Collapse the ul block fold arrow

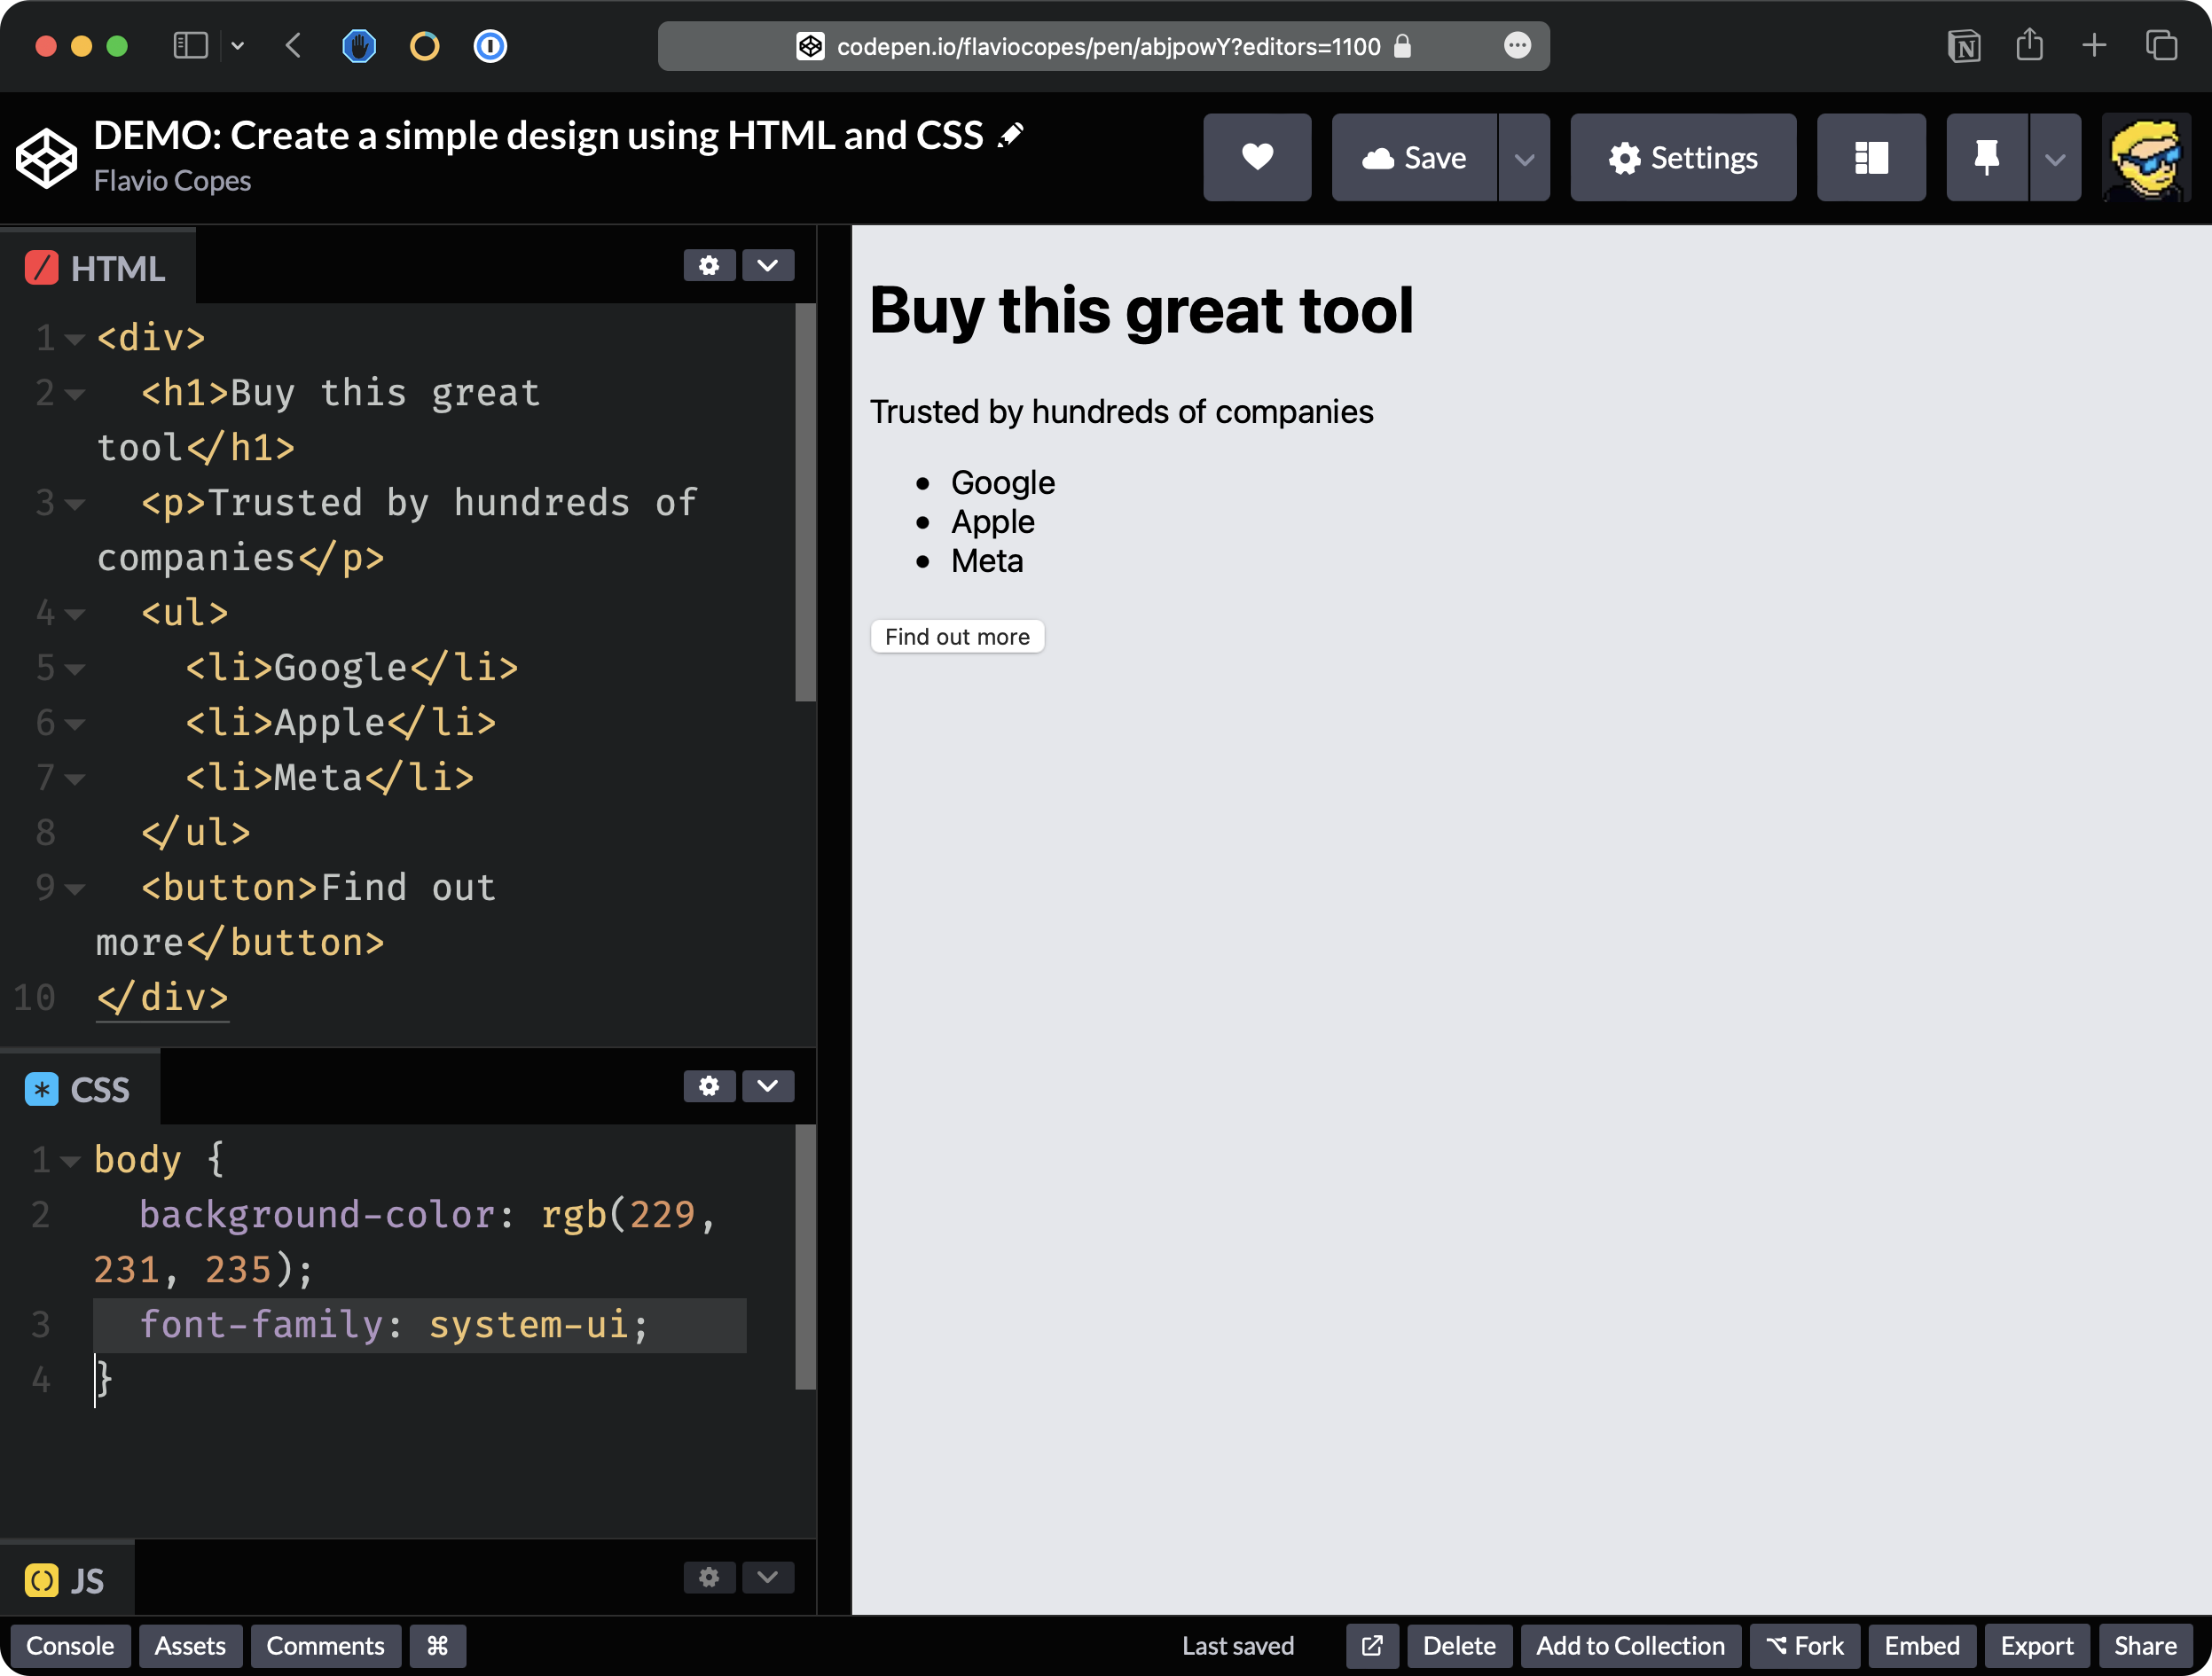point(75,614)
